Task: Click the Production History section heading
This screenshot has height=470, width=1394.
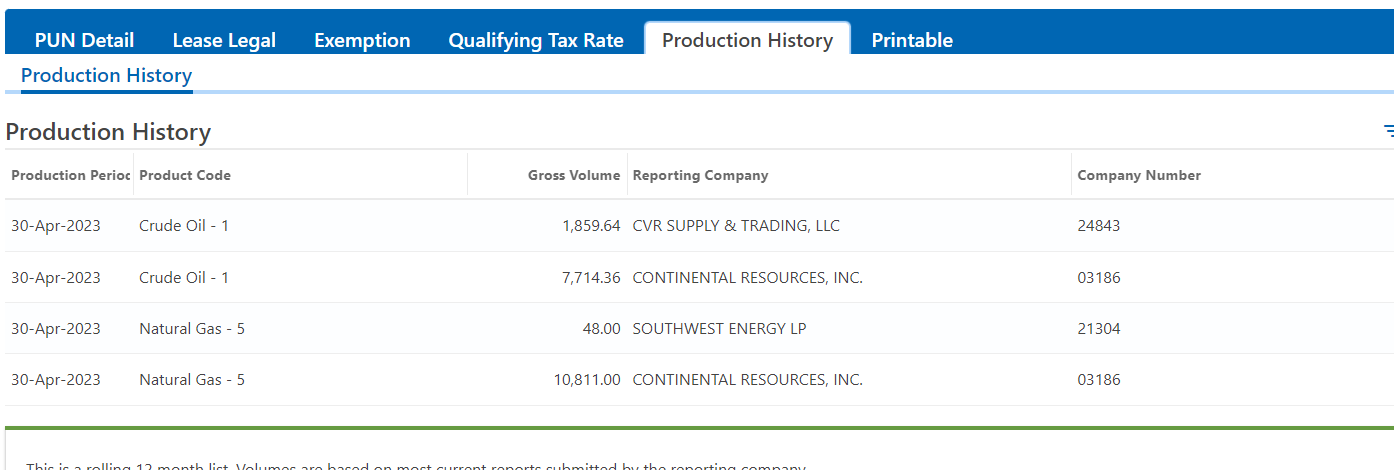Action: coord(108,132)
